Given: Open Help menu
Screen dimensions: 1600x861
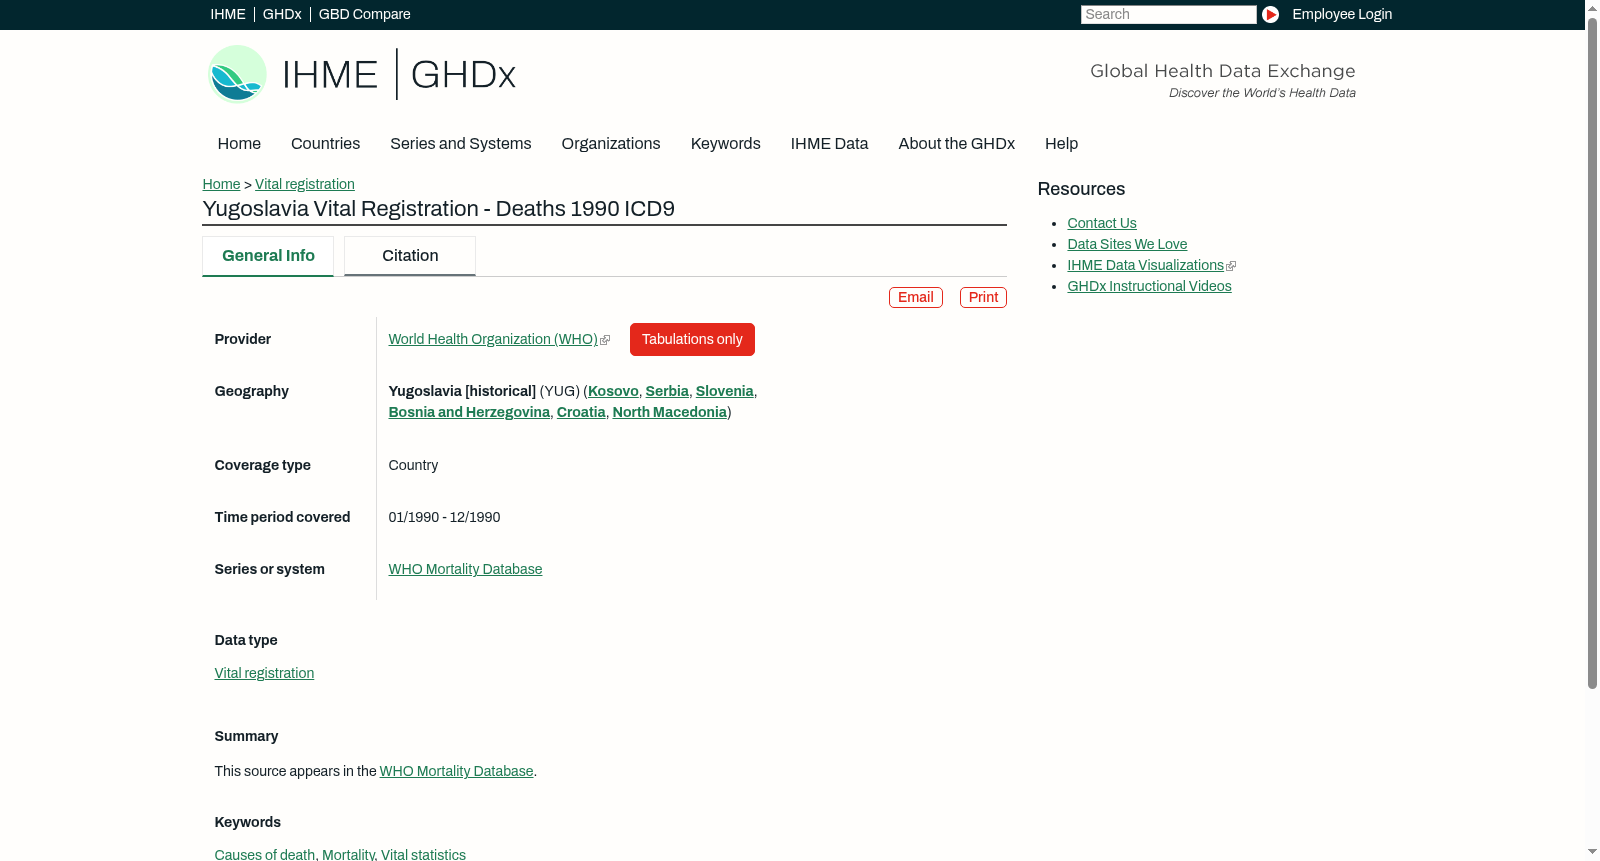Looking at the screenshot, I should [x=1061, y=144].
